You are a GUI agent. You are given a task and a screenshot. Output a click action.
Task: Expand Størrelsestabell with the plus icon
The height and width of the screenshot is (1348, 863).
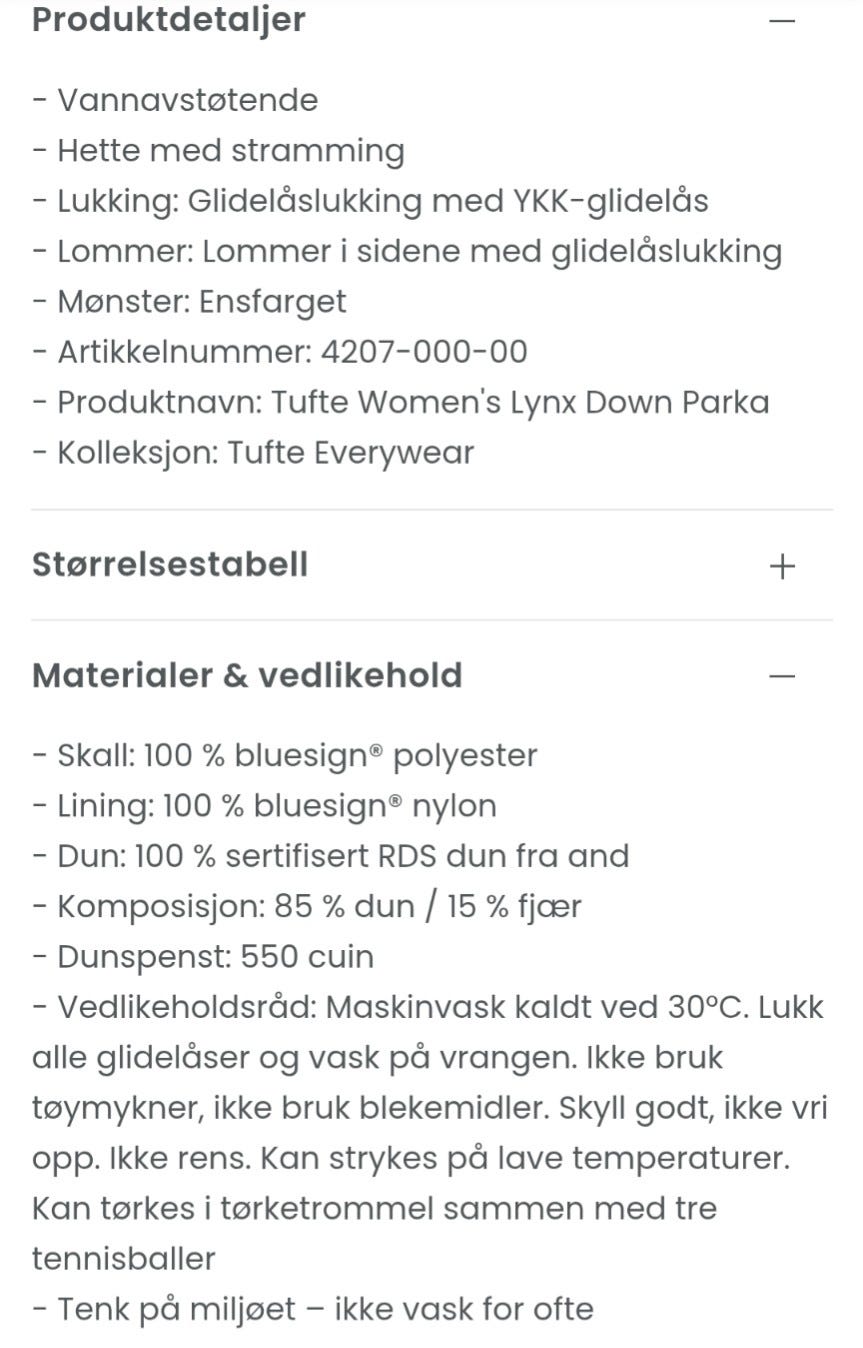click(x=782, y=566)
